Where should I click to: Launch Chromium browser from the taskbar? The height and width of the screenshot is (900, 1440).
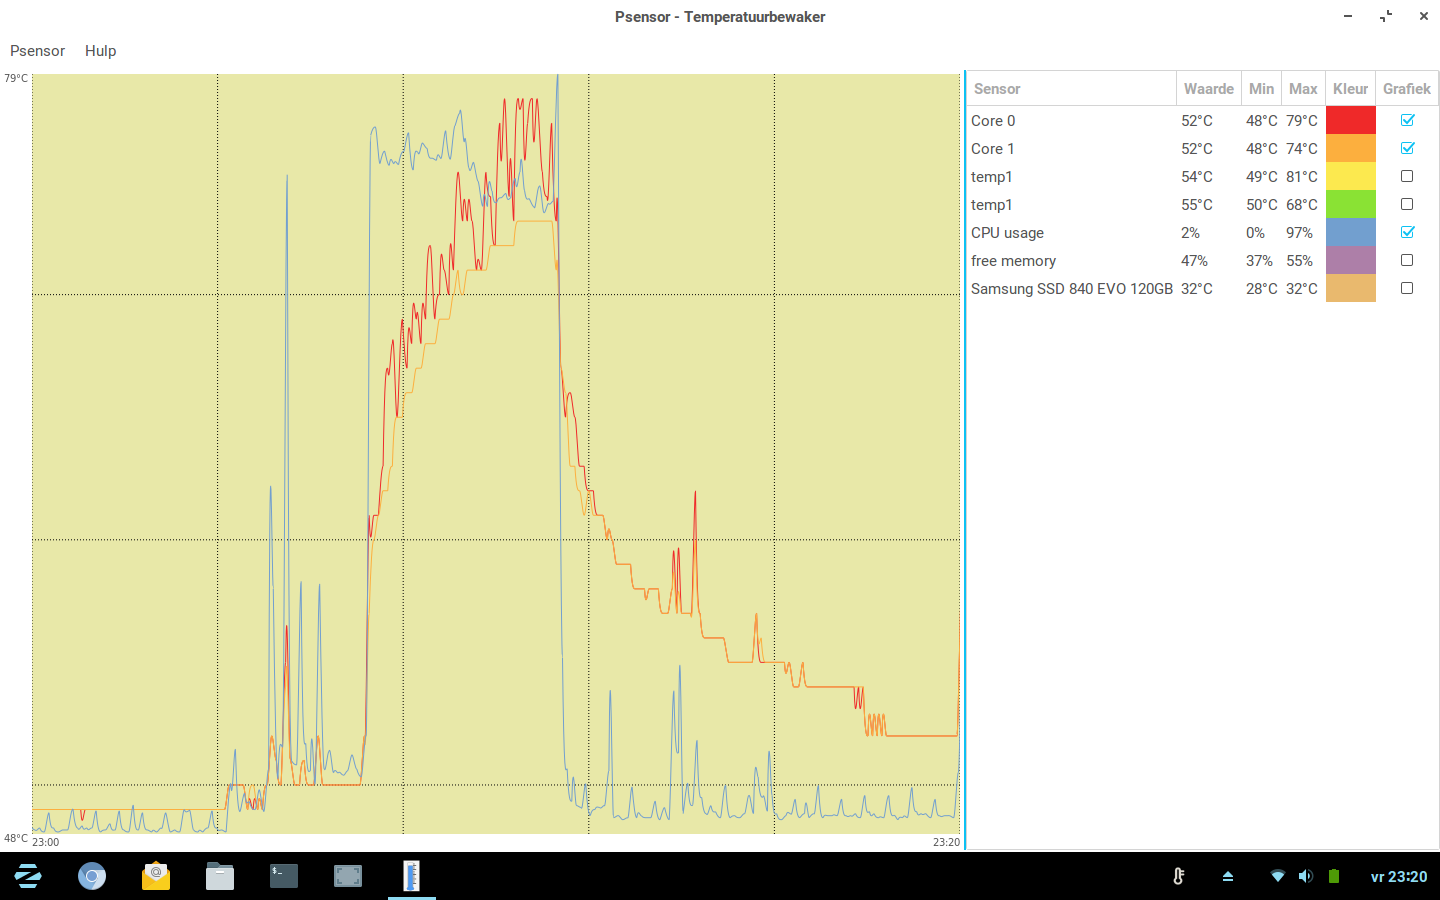tap(92, 877)
